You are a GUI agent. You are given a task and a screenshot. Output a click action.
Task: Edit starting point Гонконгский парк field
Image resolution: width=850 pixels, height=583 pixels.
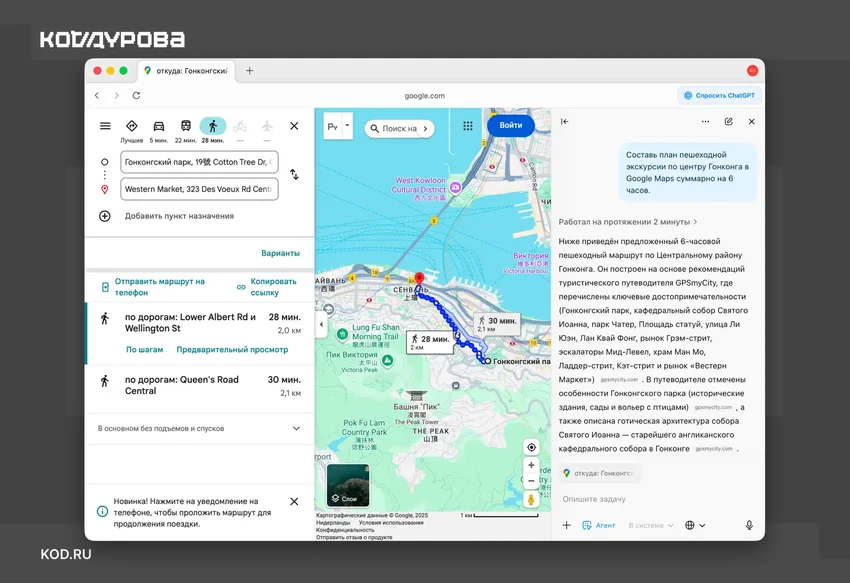point(199,162)
